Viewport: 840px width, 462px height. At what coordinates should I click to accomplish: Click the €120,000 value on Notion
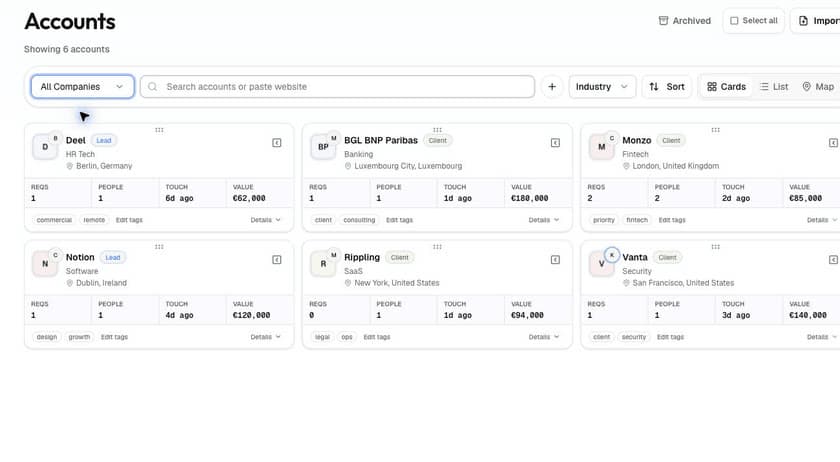[x=251, y=315]
